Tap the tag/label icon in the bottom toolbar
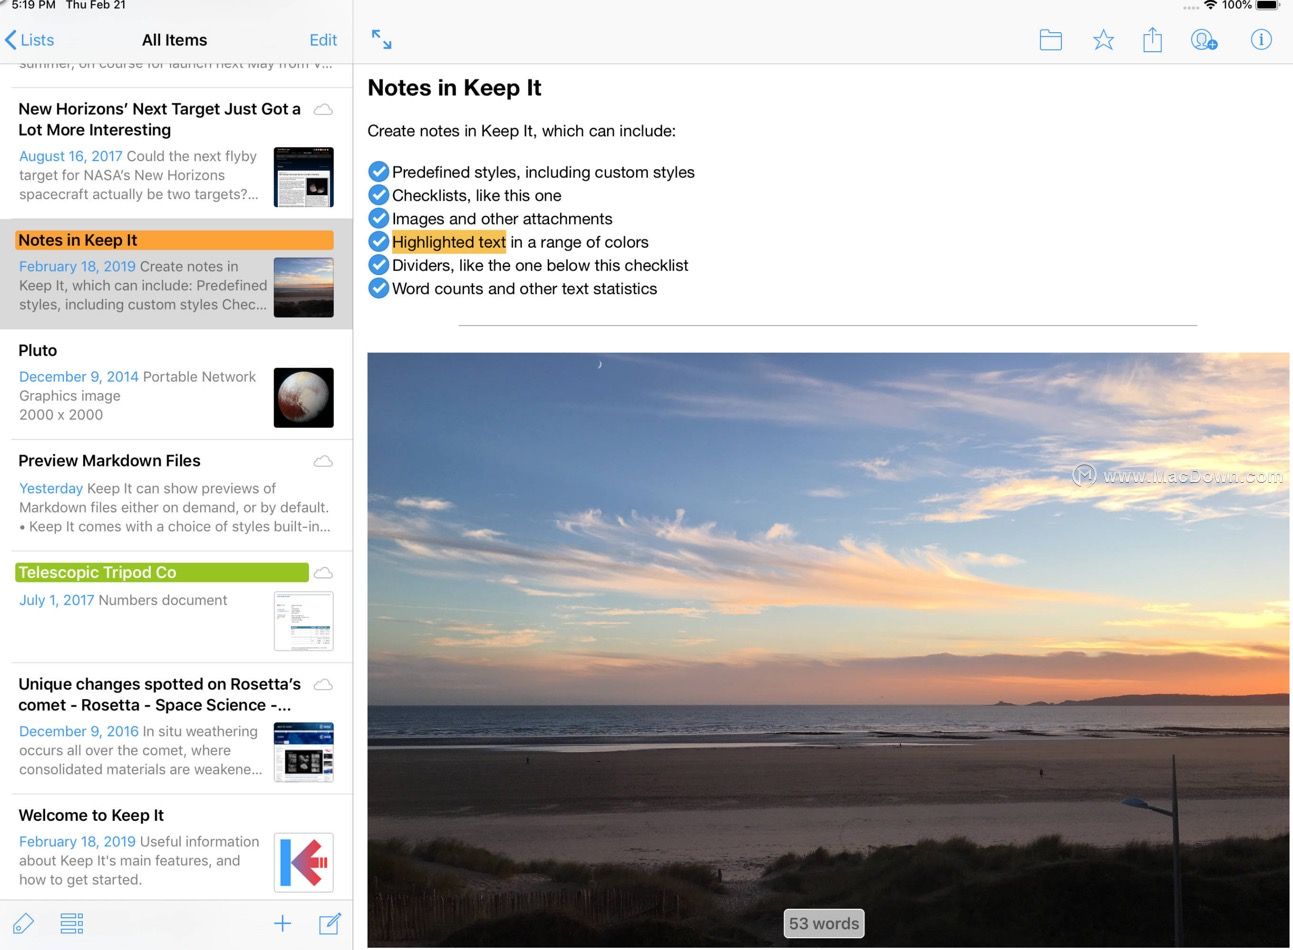Viewport: 1293px width, 950px height. coord(22,923)
